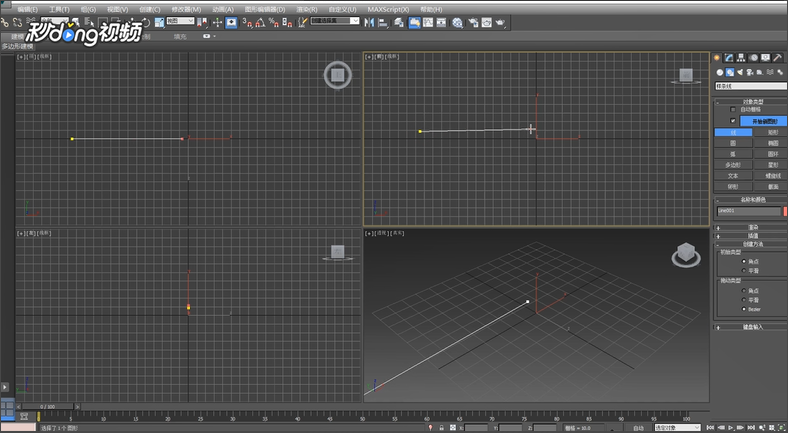Viewport: 788px width, 433px height.
Task: Toggle the 开始新图形 checkbox
Action: (733, 121)
